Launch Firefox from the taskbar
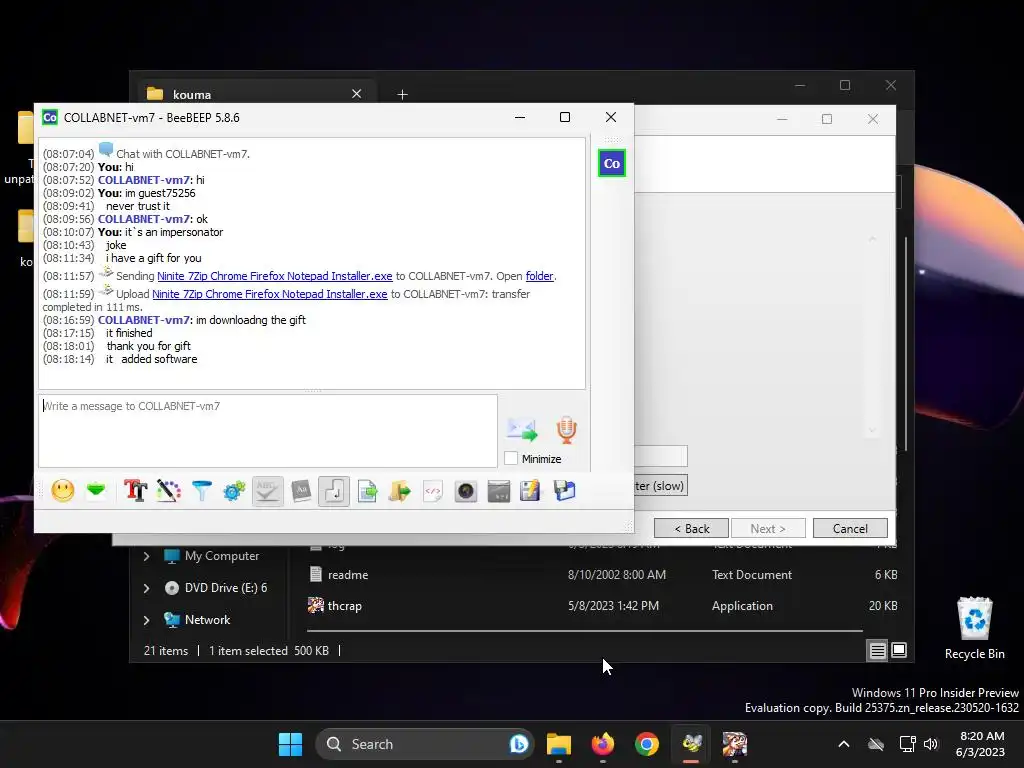1024x768 pixels. coord(603,744)
